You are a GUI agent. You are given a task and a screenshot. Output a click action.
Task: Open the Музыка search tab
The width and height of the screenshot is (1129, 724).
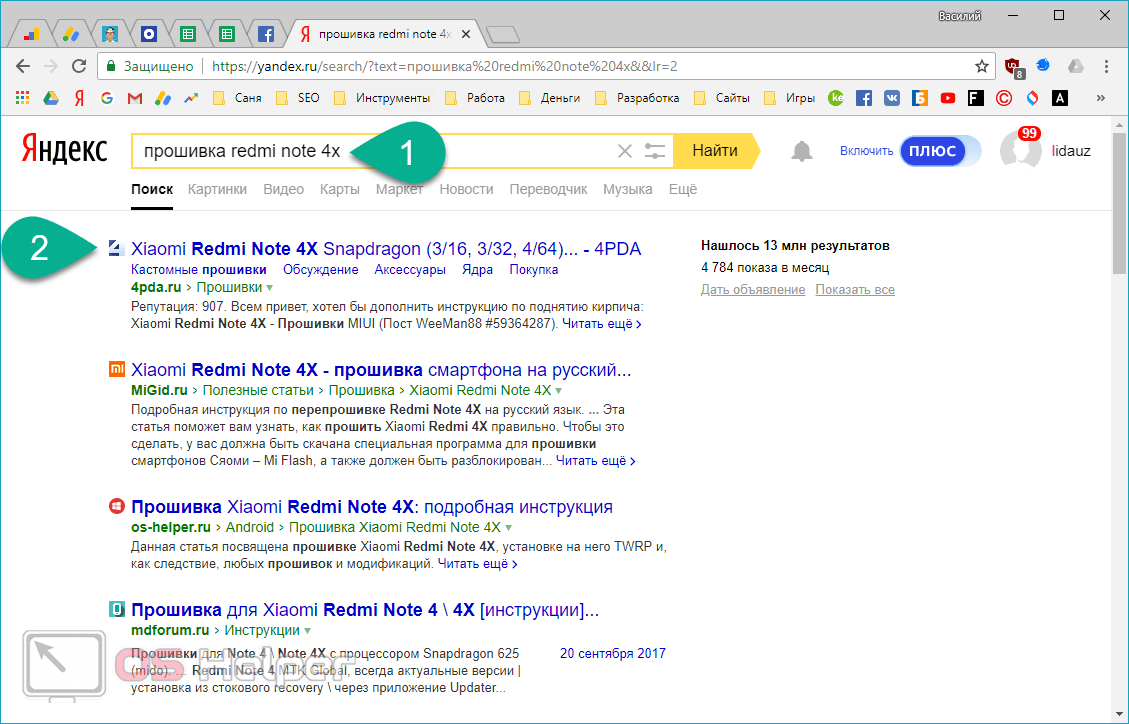(x=628, y=189)
